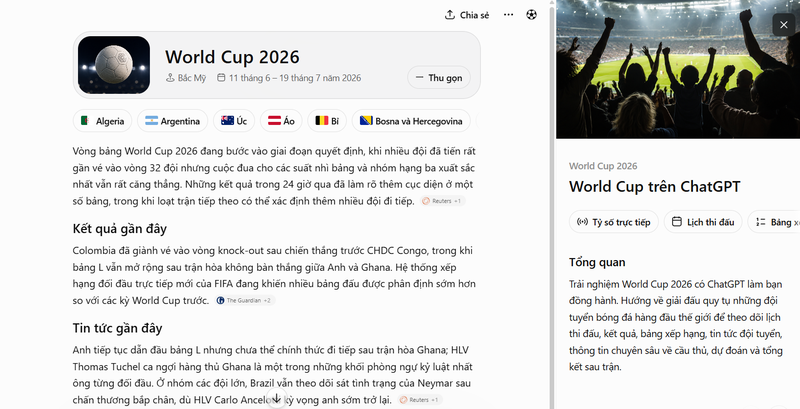The height and width of the screenshot is (409, 800).
Task: Click the scroll-down arrow button
Action: tap(276, 399)
